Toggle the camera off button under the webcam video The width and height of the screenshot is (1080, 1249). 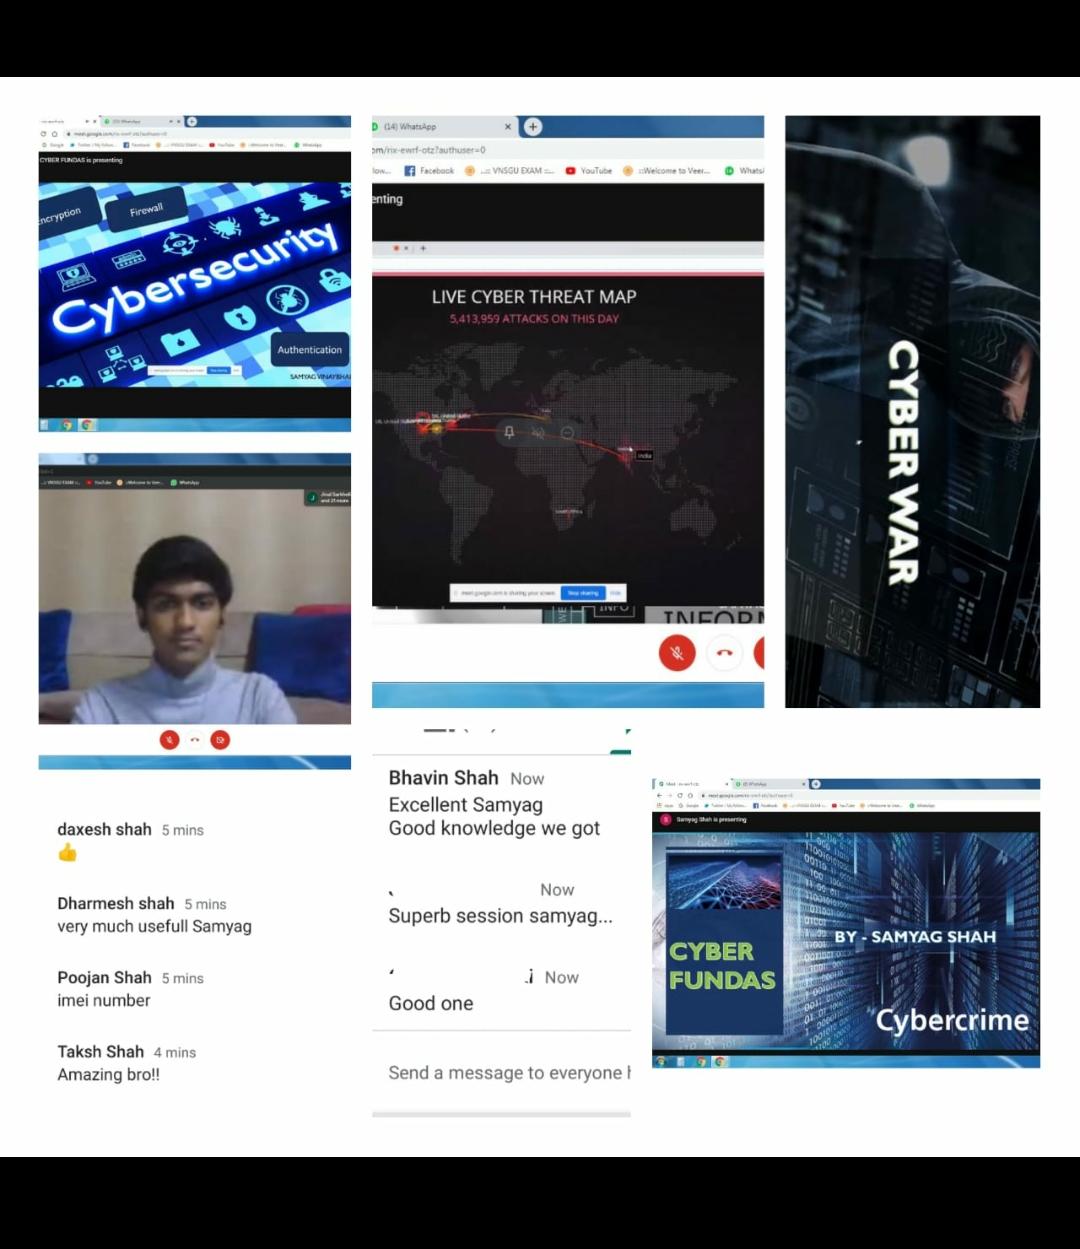click(x=220, y=740)
